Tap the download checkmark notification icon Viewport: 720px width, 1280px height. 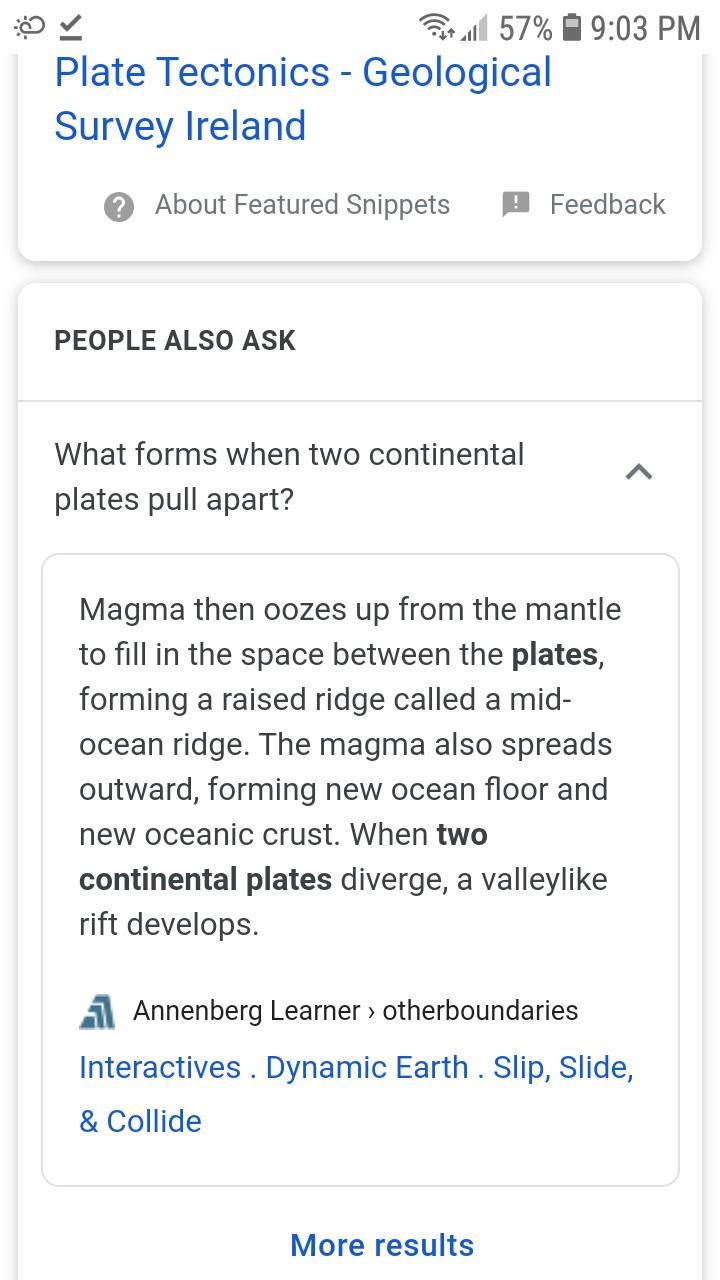pyautogui.click(x=70, y=27)
